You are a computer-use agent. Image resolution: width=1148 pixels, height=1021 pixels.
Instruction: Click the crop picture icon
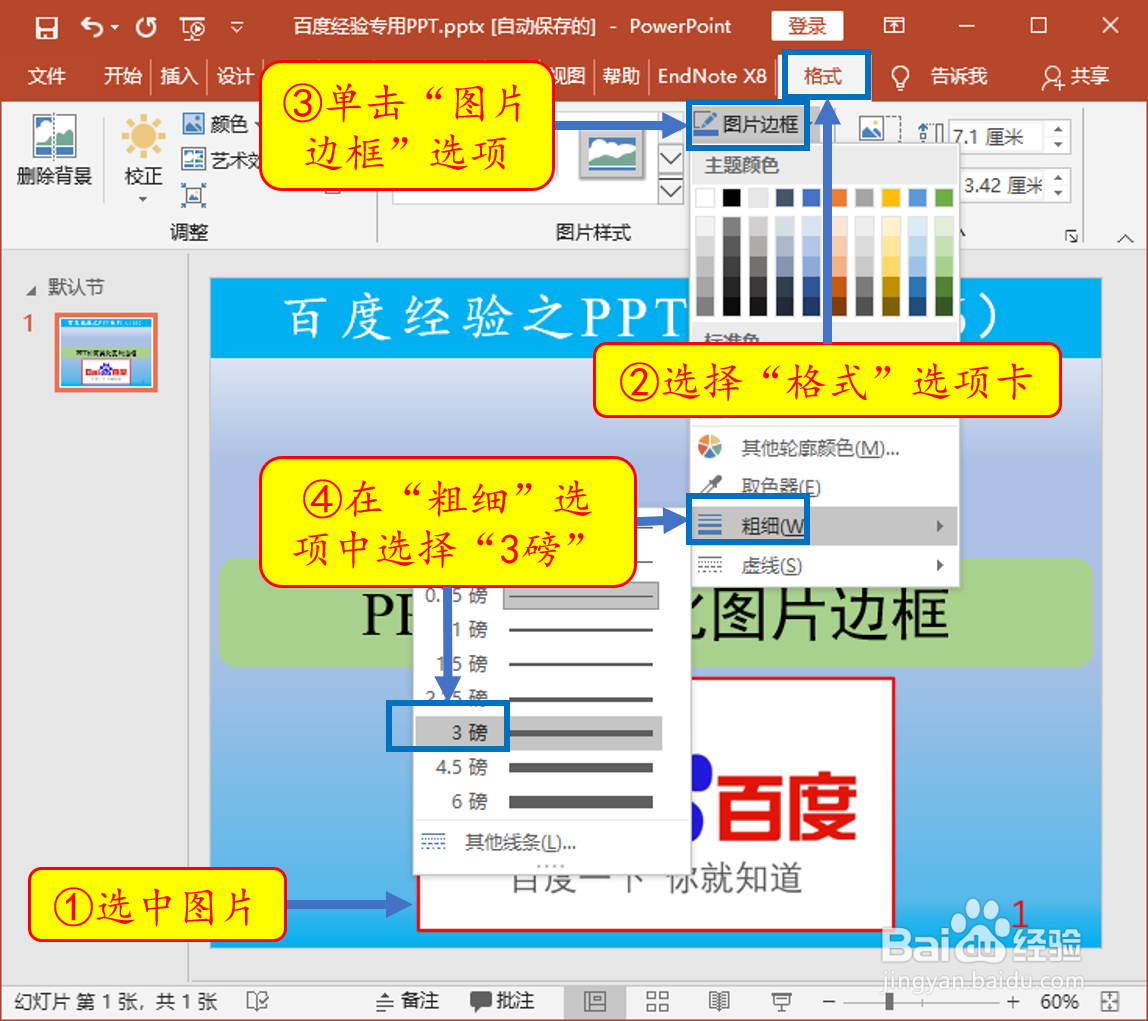click(x=881, y=130)
